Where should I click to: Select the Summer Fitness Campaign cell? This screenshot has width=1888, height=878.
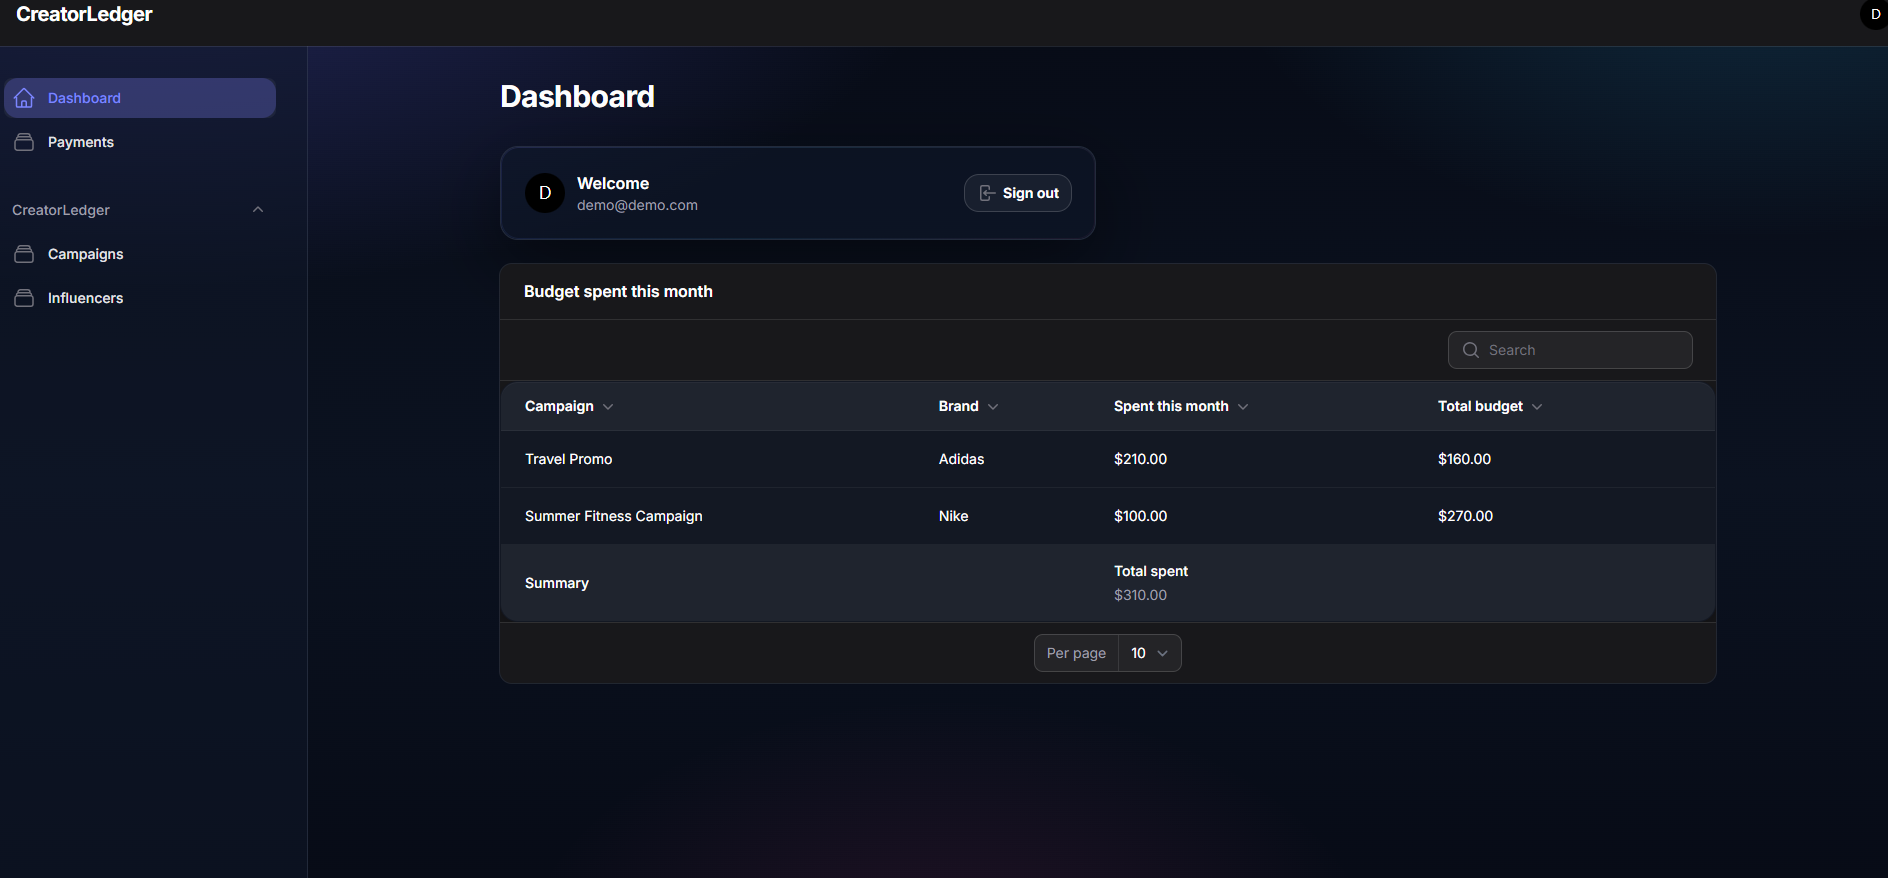(613, 516)
